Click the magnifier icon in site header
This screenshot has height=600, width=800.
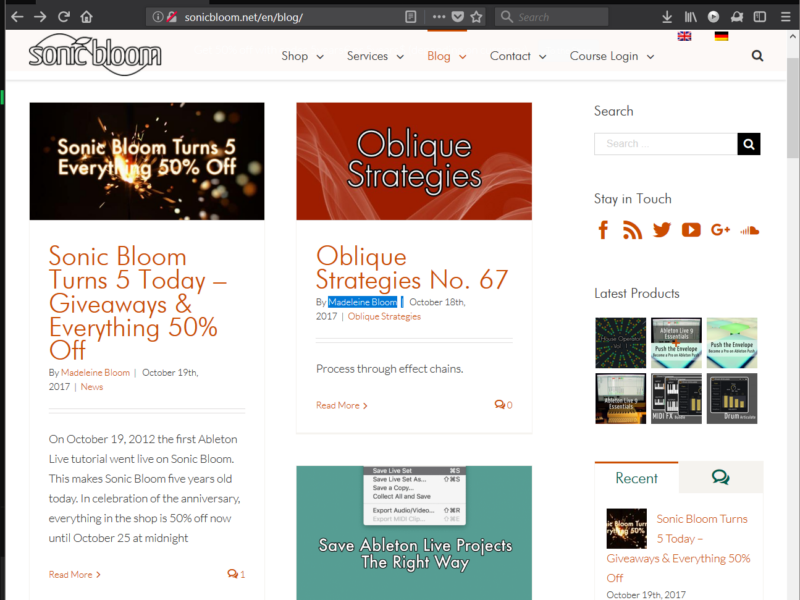click(x=757, y=56)
